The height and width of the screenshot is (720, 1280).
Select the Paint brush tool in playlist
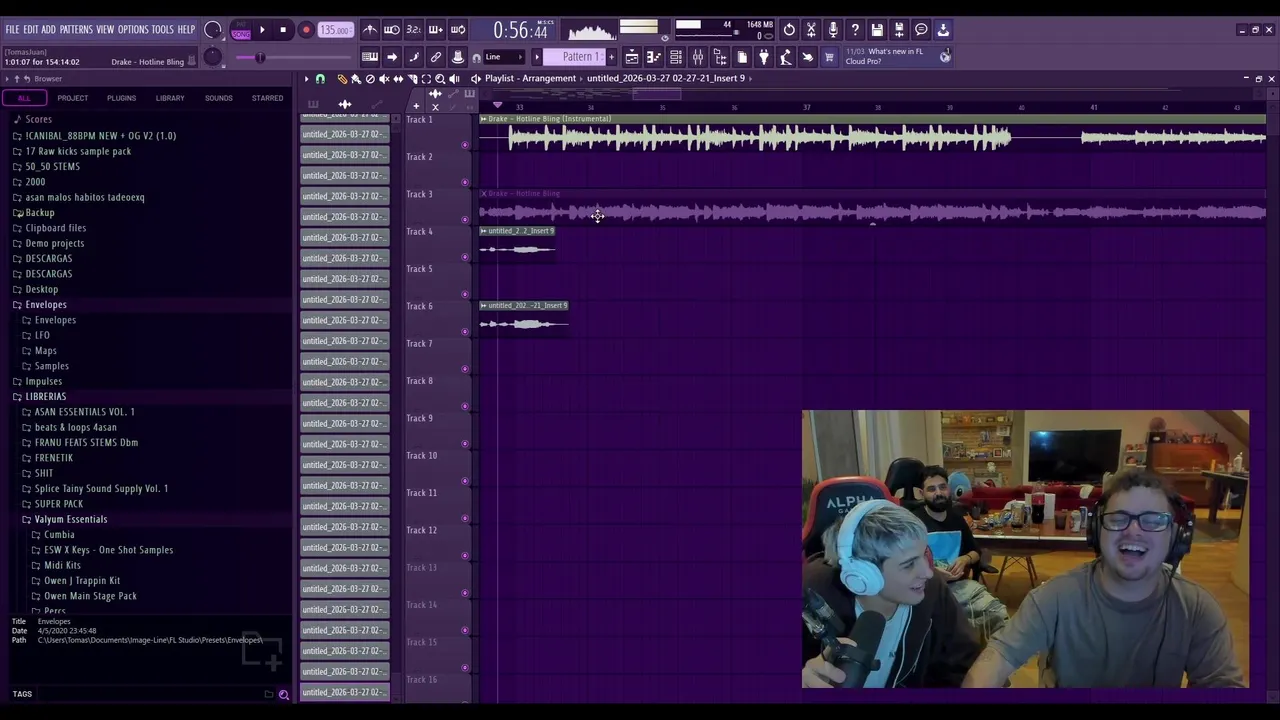[x=356, y=79]
